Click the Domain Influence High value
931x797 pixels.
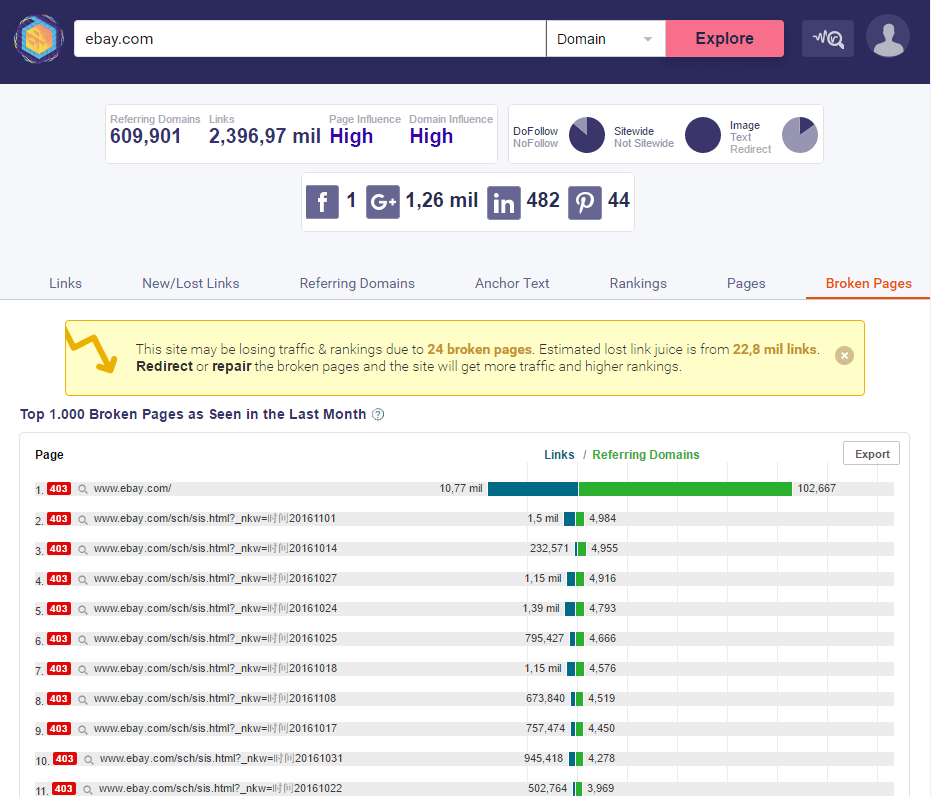click(x=431, y=136)
